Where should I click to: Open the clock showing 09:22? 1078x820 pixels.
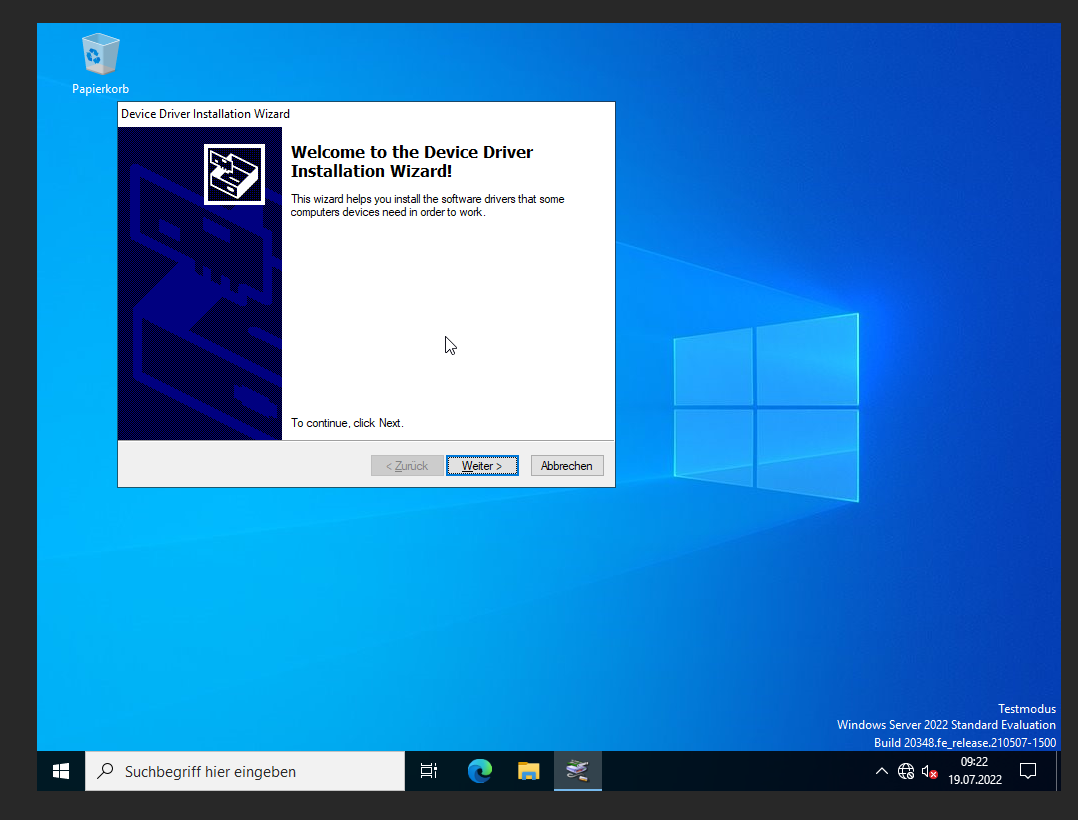[974, 771]
